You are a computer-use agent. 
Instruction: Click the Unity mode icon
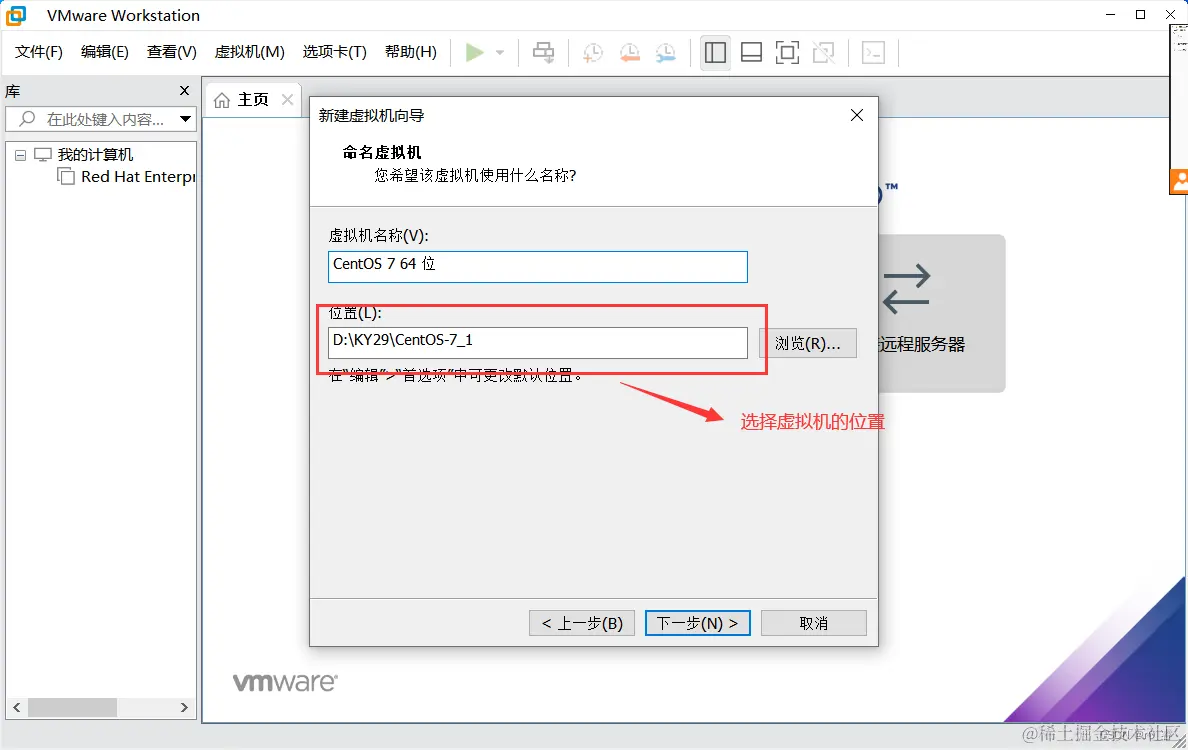[824, 52]
